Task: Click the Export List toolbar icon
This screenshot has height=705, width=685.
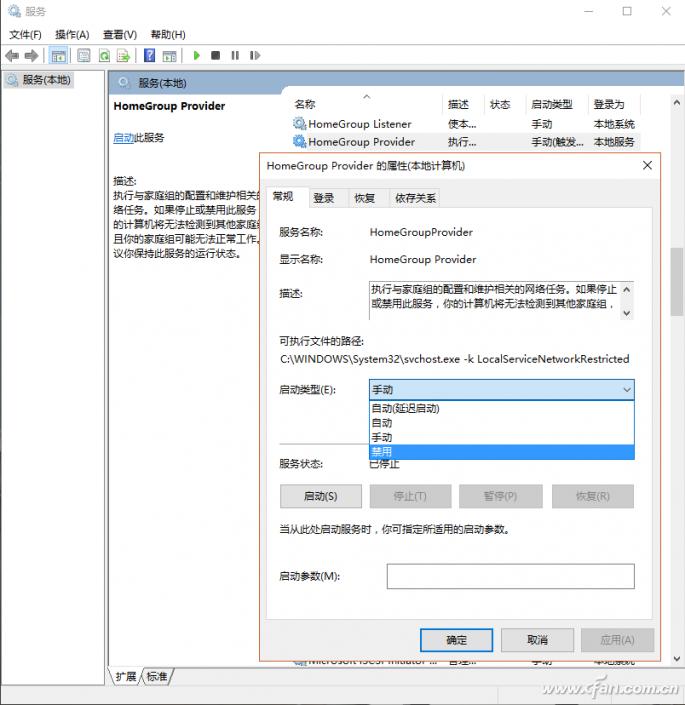Action: point(123,56)
